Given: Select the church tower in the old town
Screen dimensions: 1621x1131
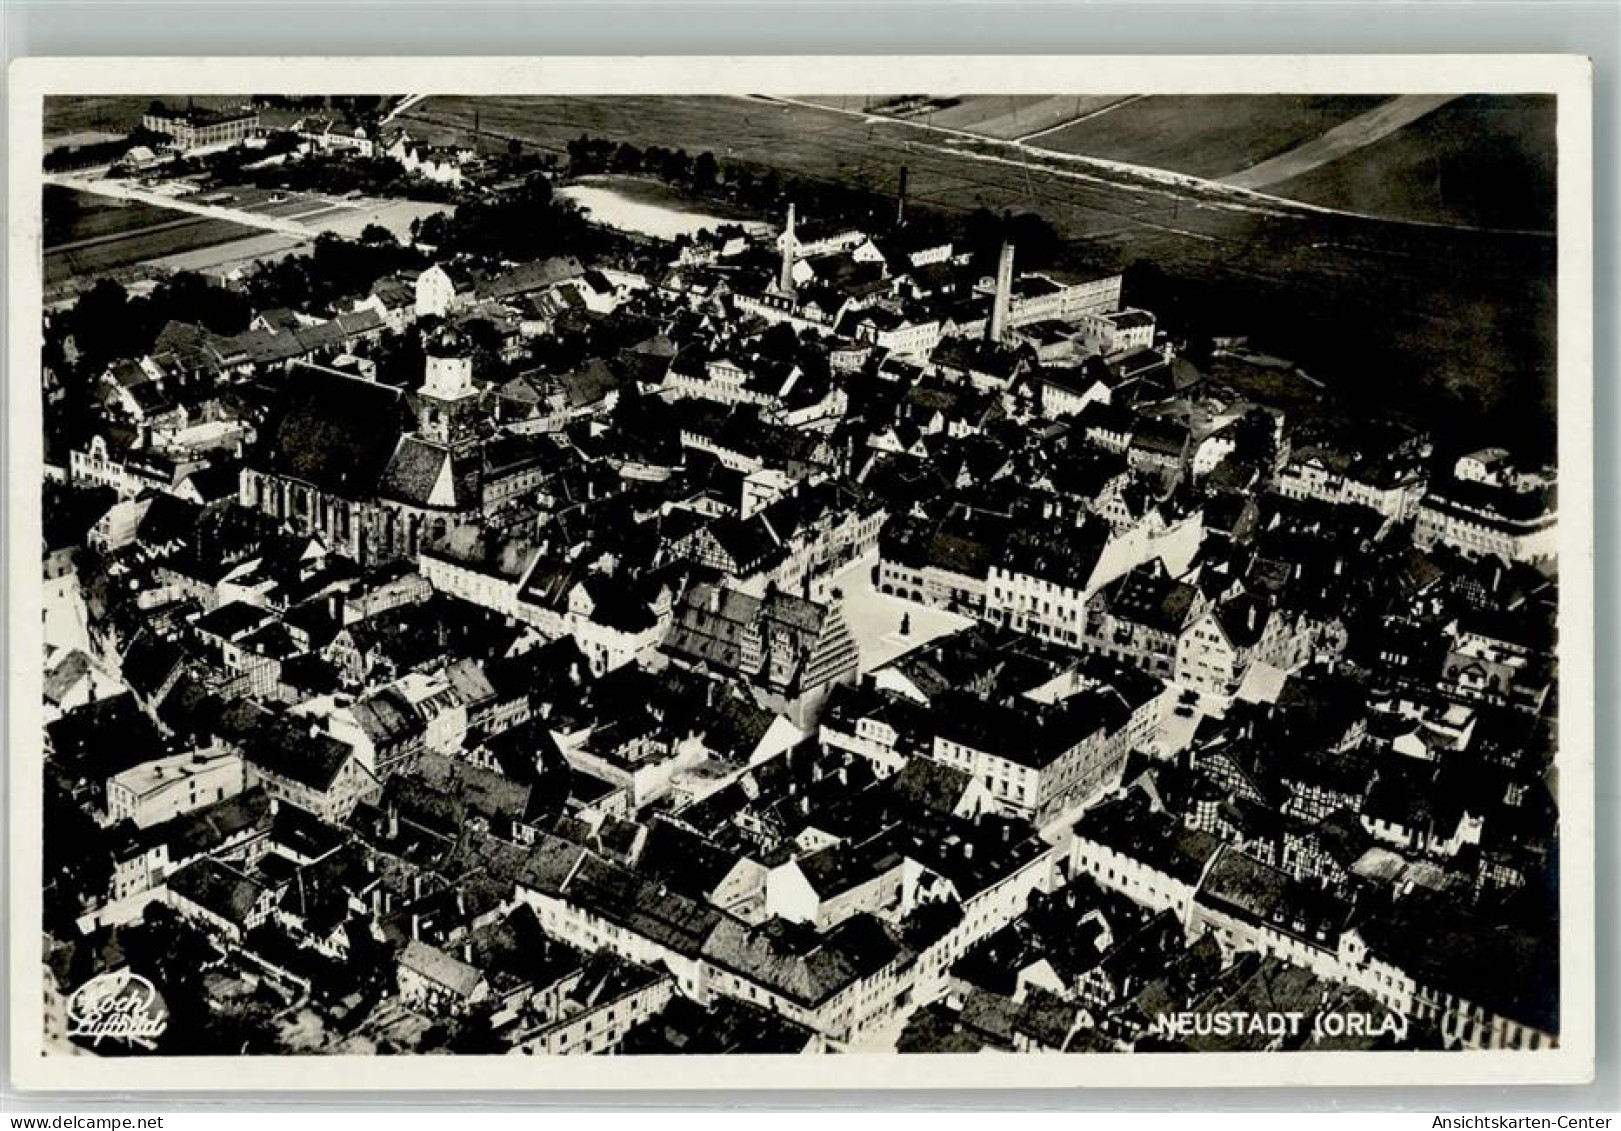Looking at the screenshot, I should click(x=448, y=390).
